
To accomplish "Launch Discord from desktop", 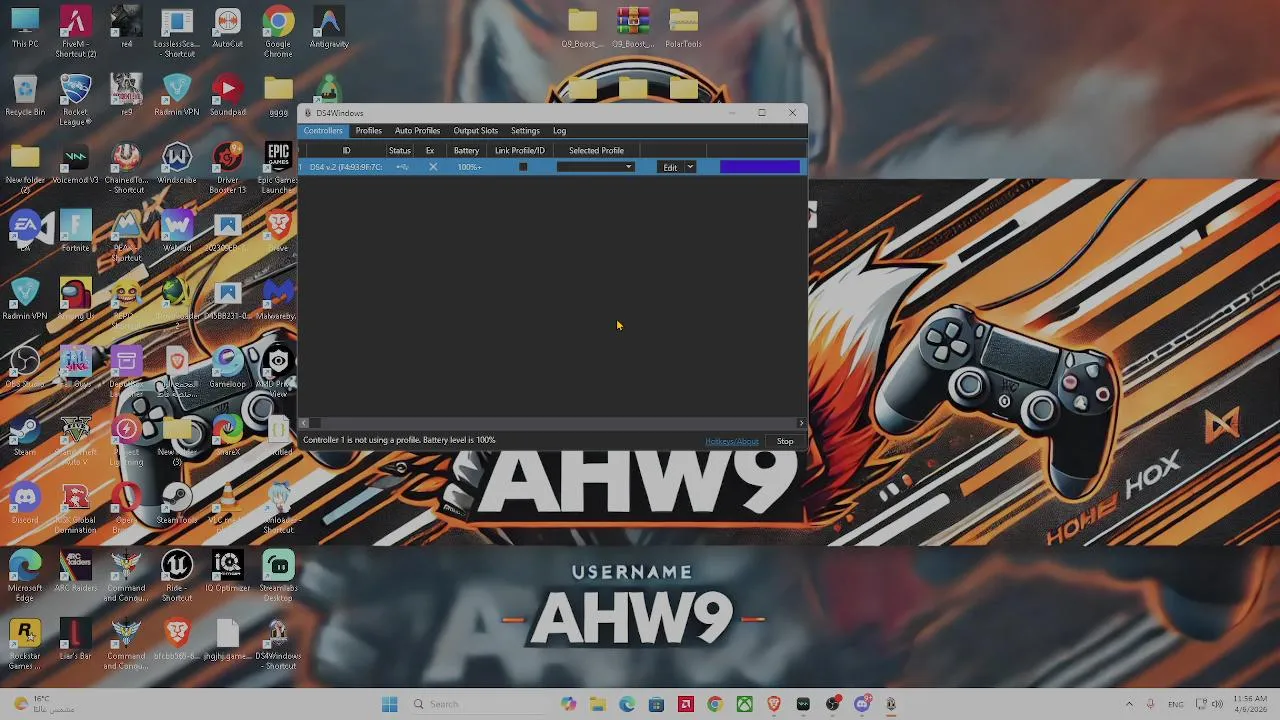I will tap(25, 504).
